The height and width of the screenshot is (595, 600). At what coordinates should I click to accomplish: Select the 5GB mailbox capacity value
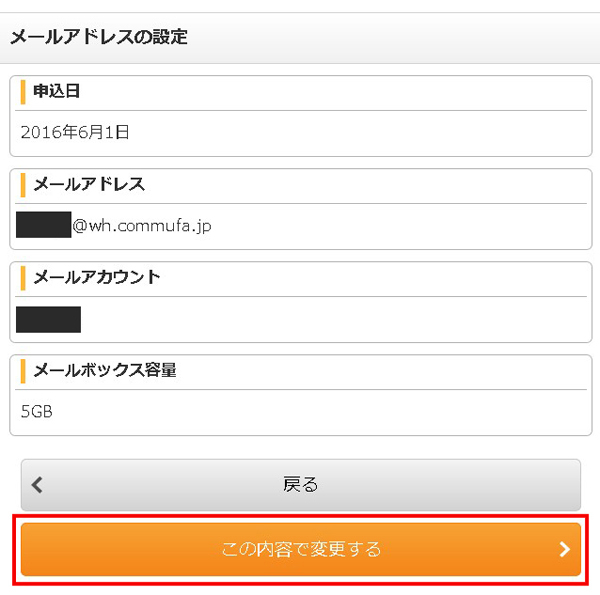[37, 411]
